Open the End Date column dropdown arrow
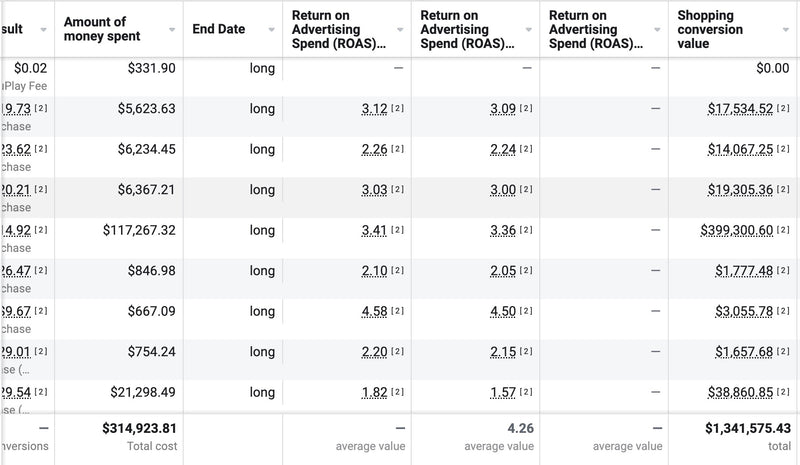Screen dimensions: 800x465 (272, 30)
